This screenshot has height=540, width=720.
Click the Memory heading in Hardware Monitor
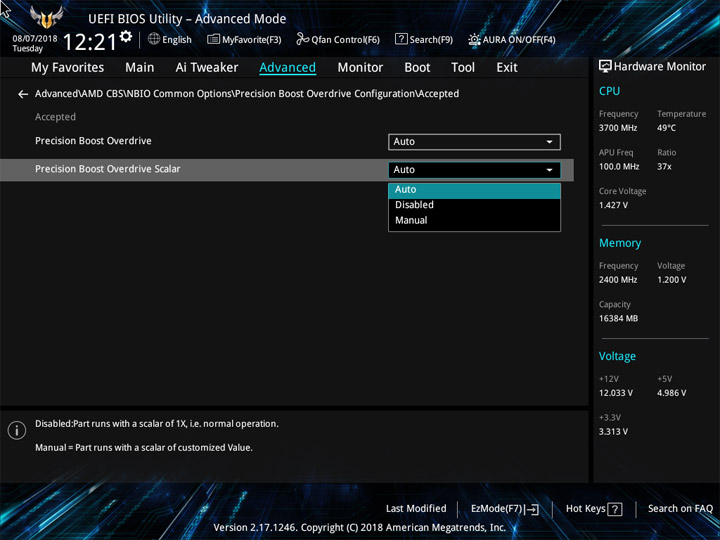click(620, 243)
